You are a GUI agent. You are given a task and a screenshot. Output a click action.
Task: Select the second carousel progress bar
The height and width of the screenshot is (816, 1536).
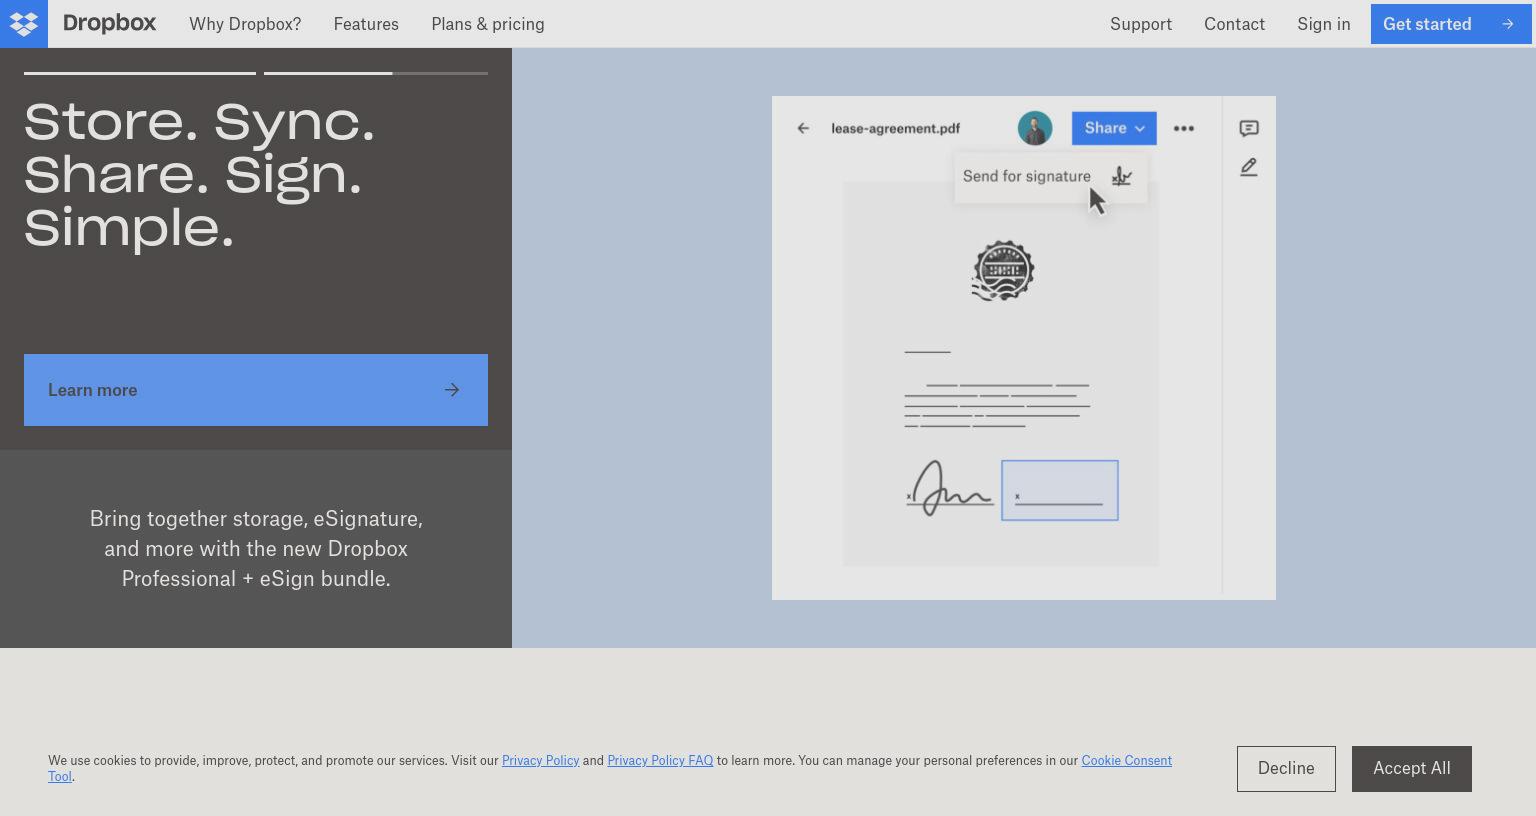pyautogui.click(x=376, y=73)
